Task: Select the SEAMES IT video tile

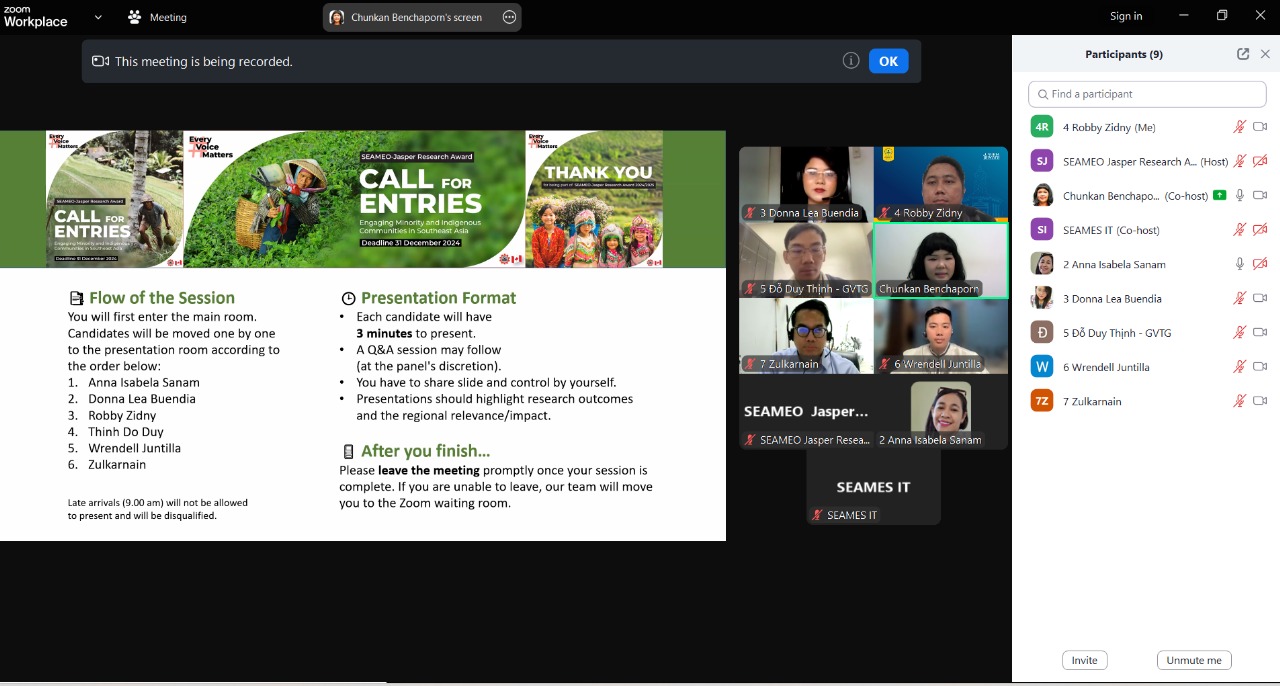Action: 874,488
